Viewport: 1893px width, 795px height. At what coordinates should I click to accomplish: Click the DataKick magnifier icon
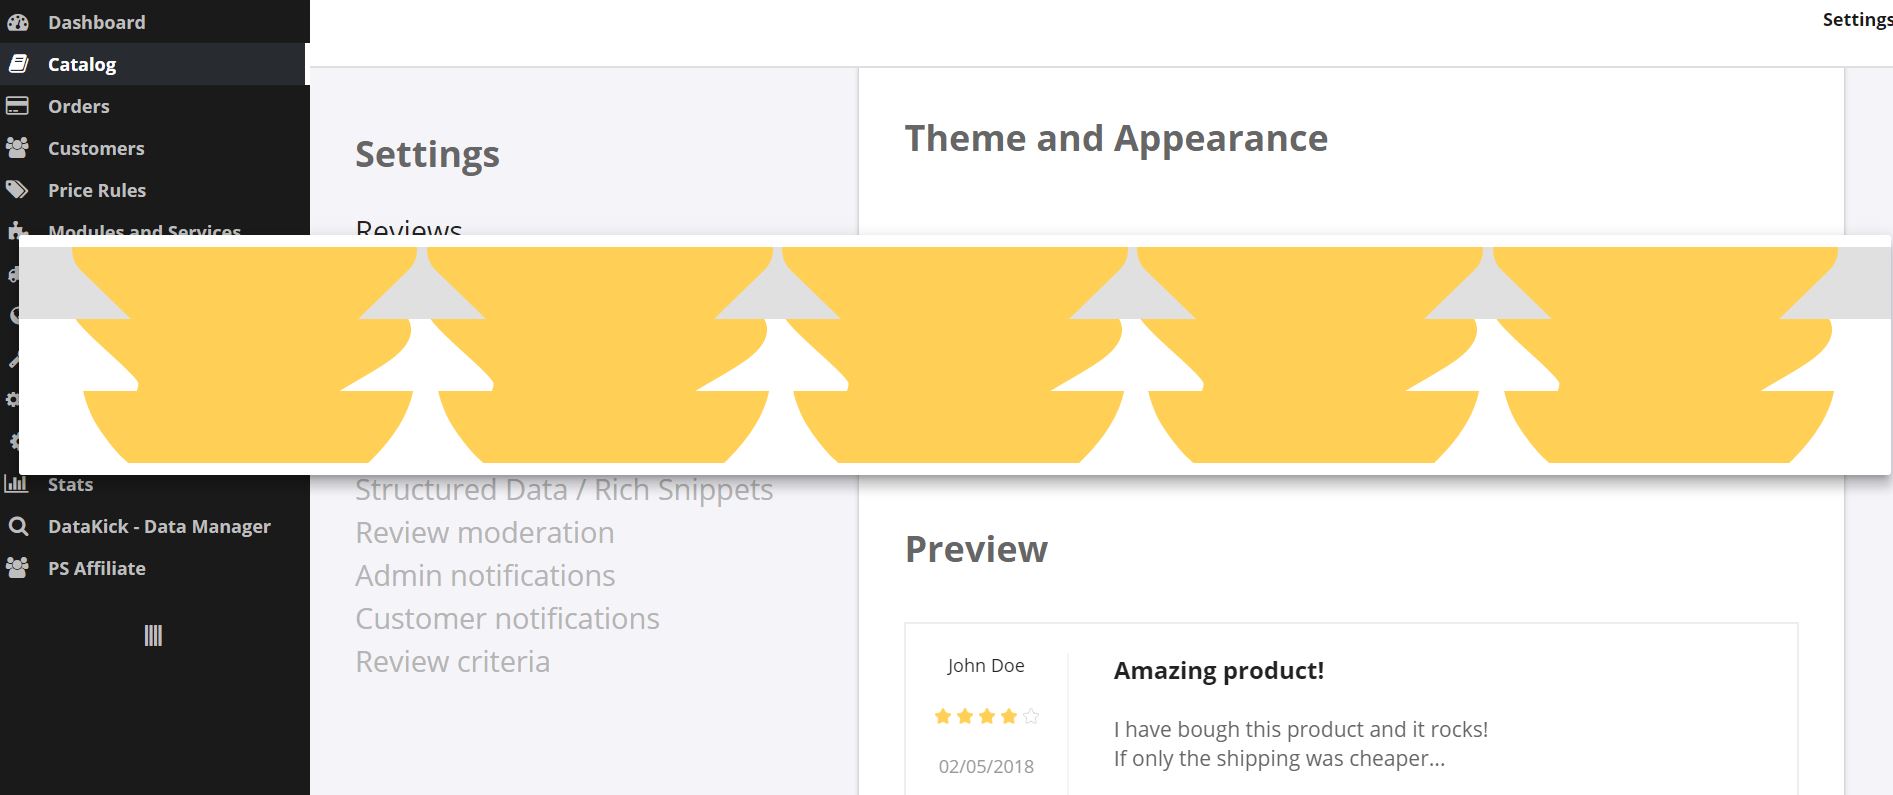click(x=18, y=526)
